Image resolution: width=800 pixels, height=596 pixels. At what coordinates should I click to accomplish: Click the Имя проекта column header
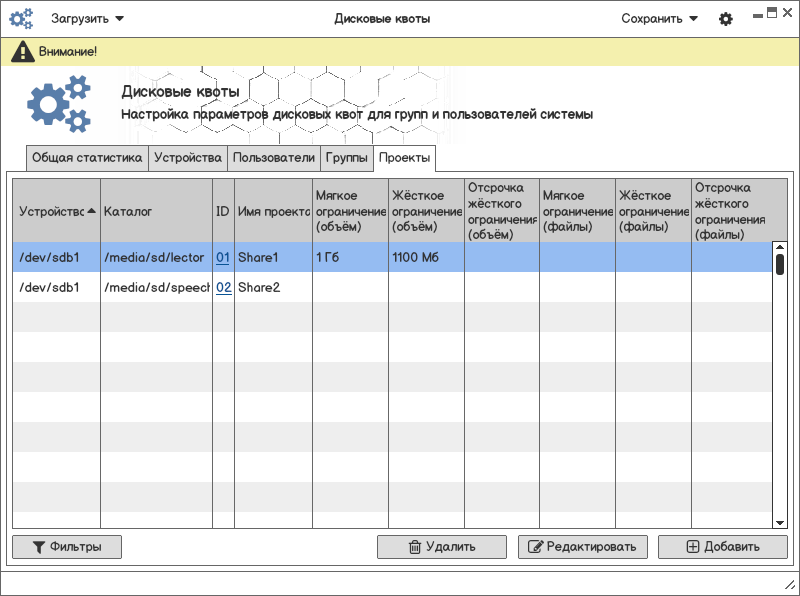(274, 212)
